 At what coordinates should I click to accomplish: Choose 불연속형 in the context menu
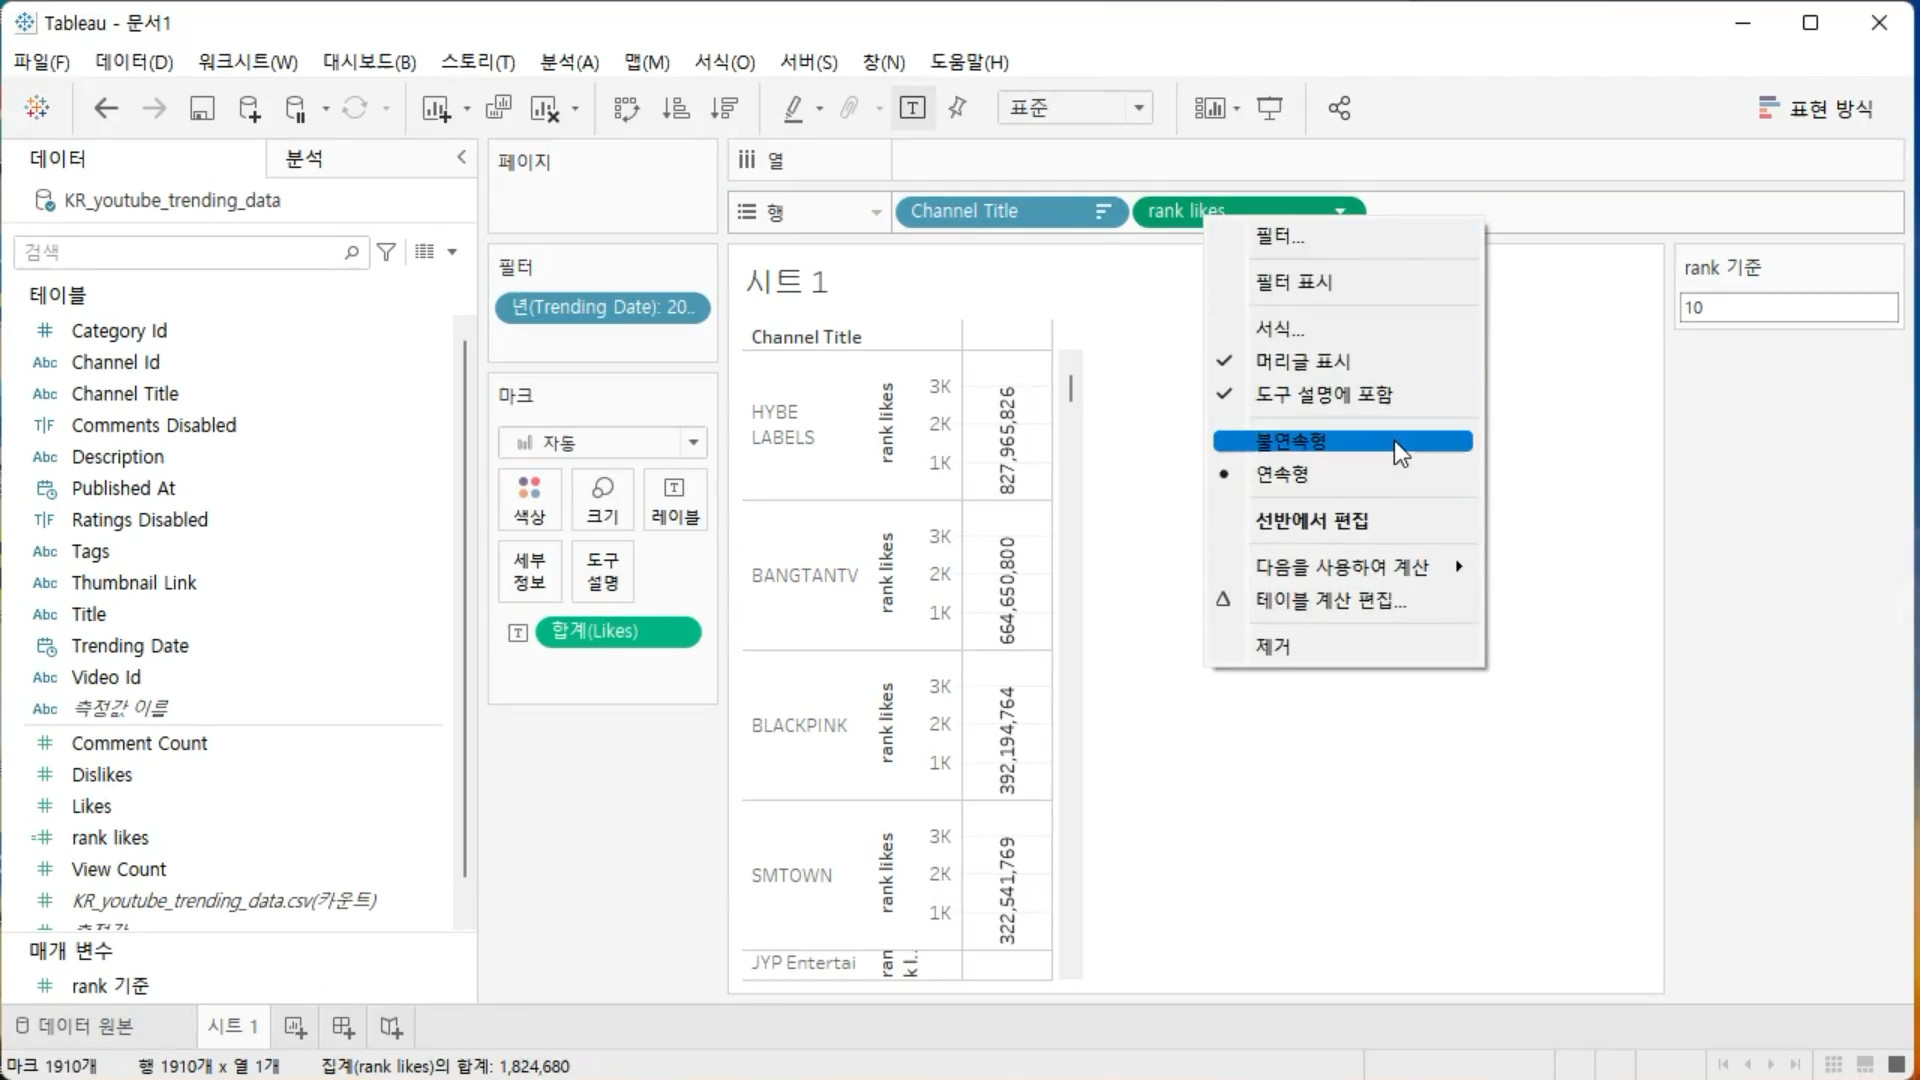pos(1291,441)
